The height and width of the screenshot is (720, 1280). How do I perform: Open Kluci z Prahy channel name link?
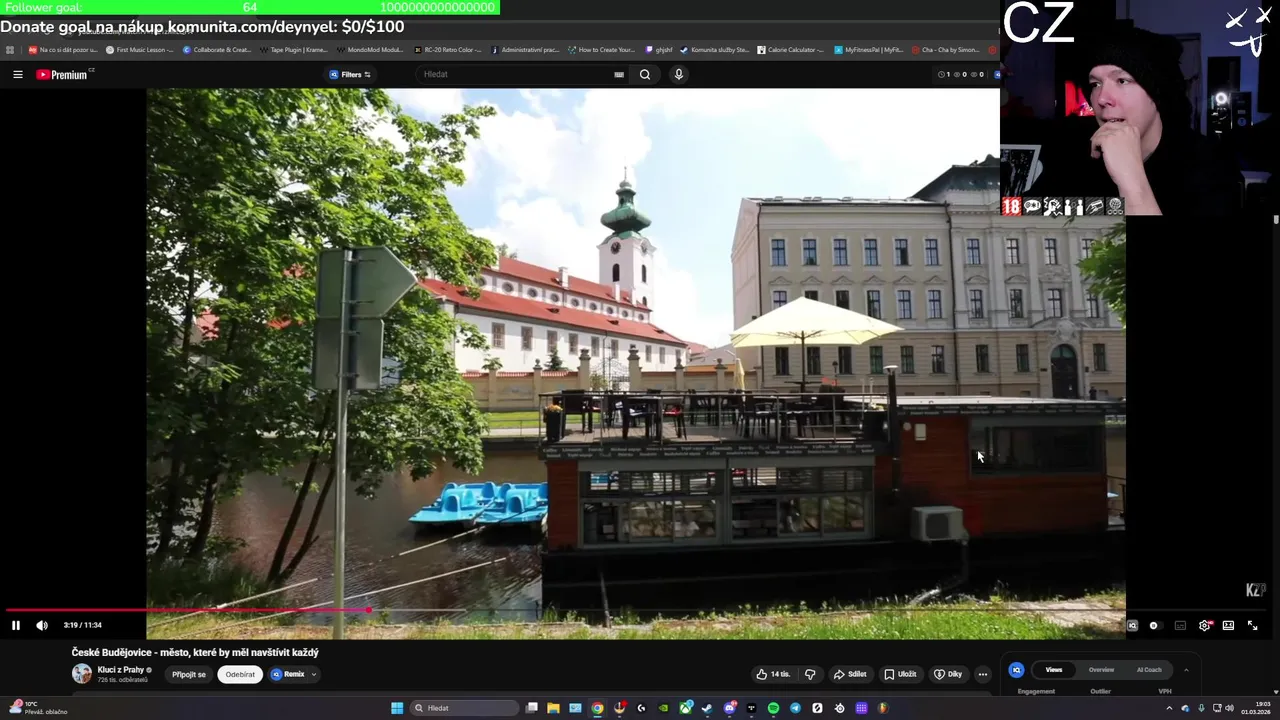pos(121,669)
